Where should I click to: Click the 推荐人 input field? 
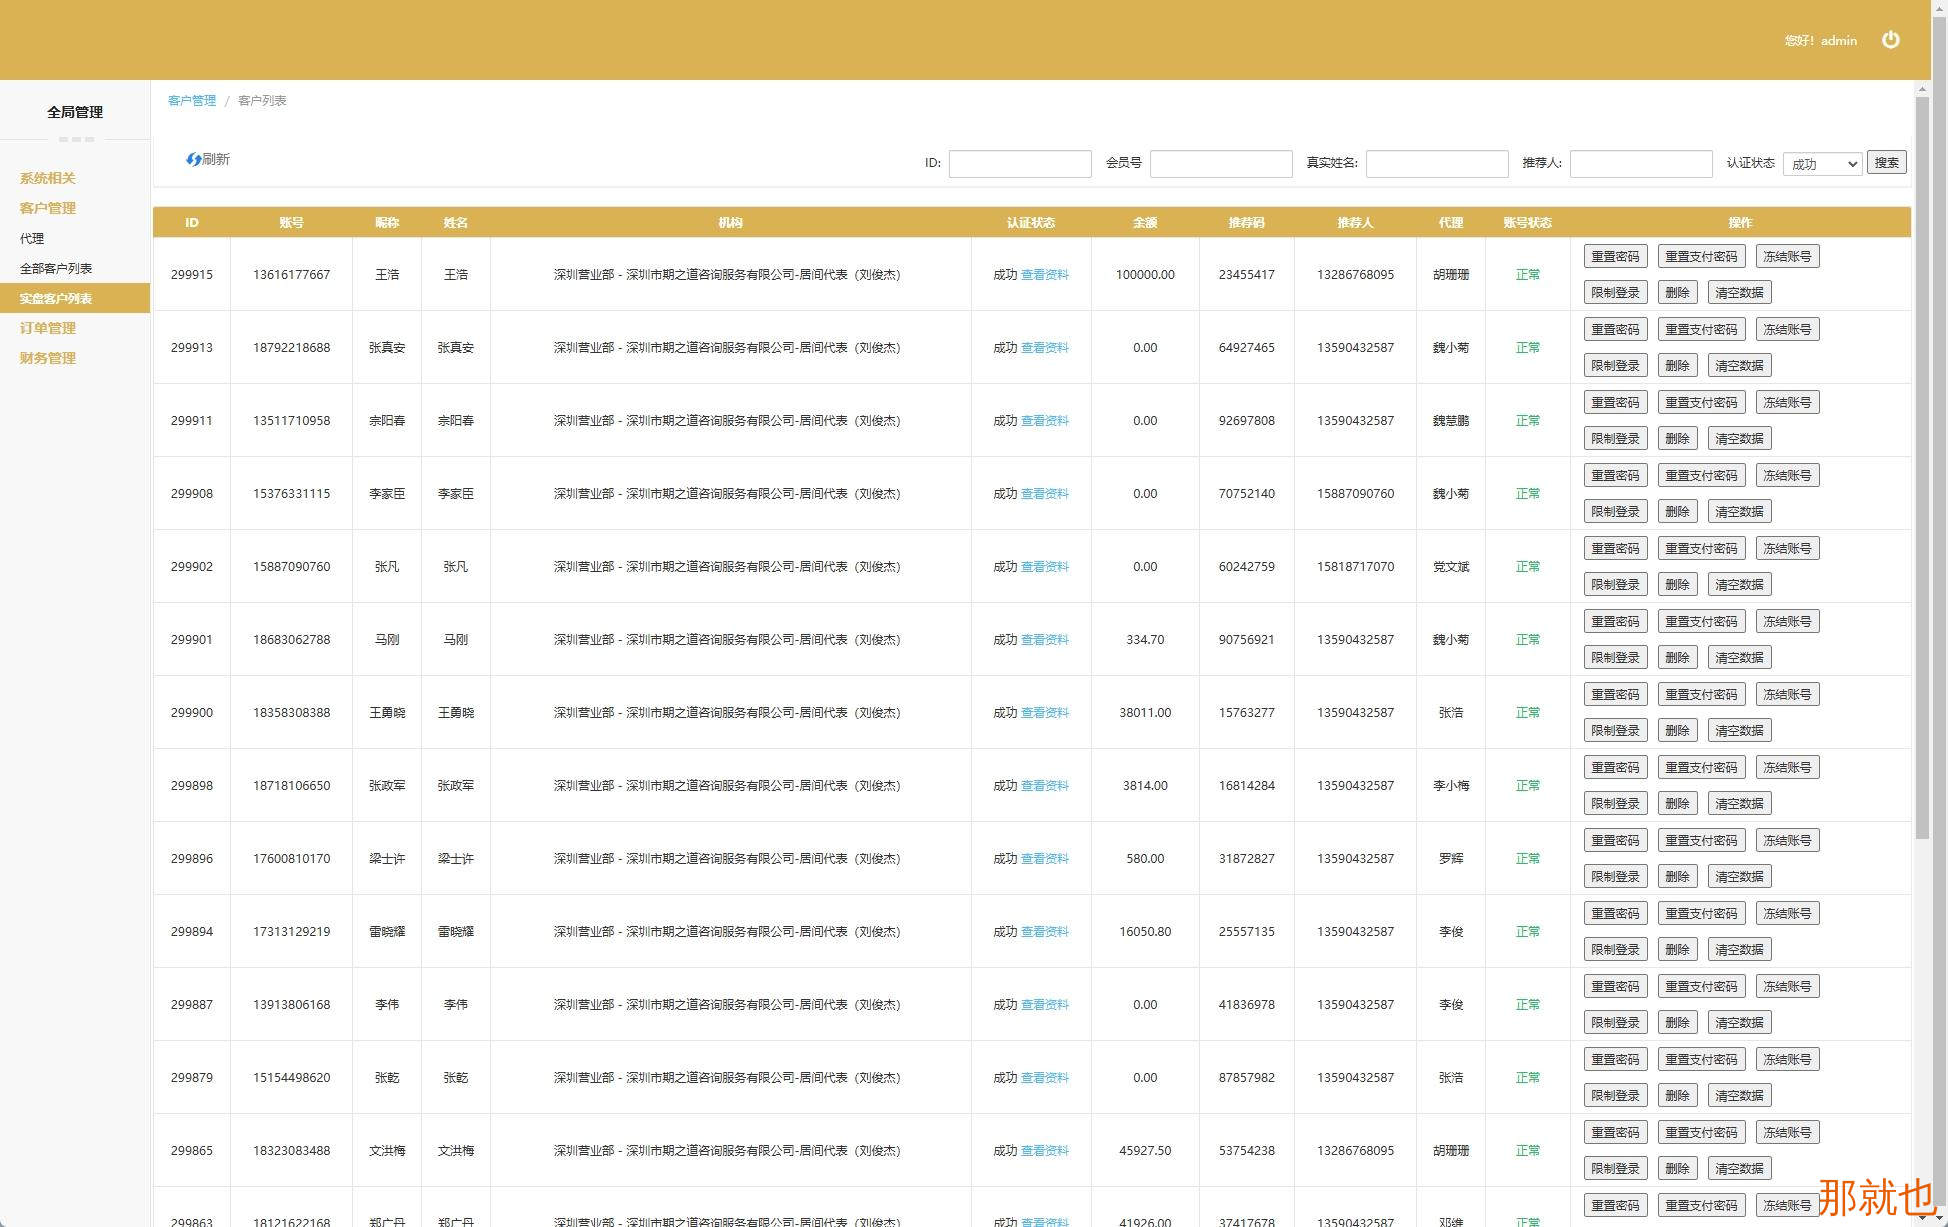click(x=1640, y=164)
